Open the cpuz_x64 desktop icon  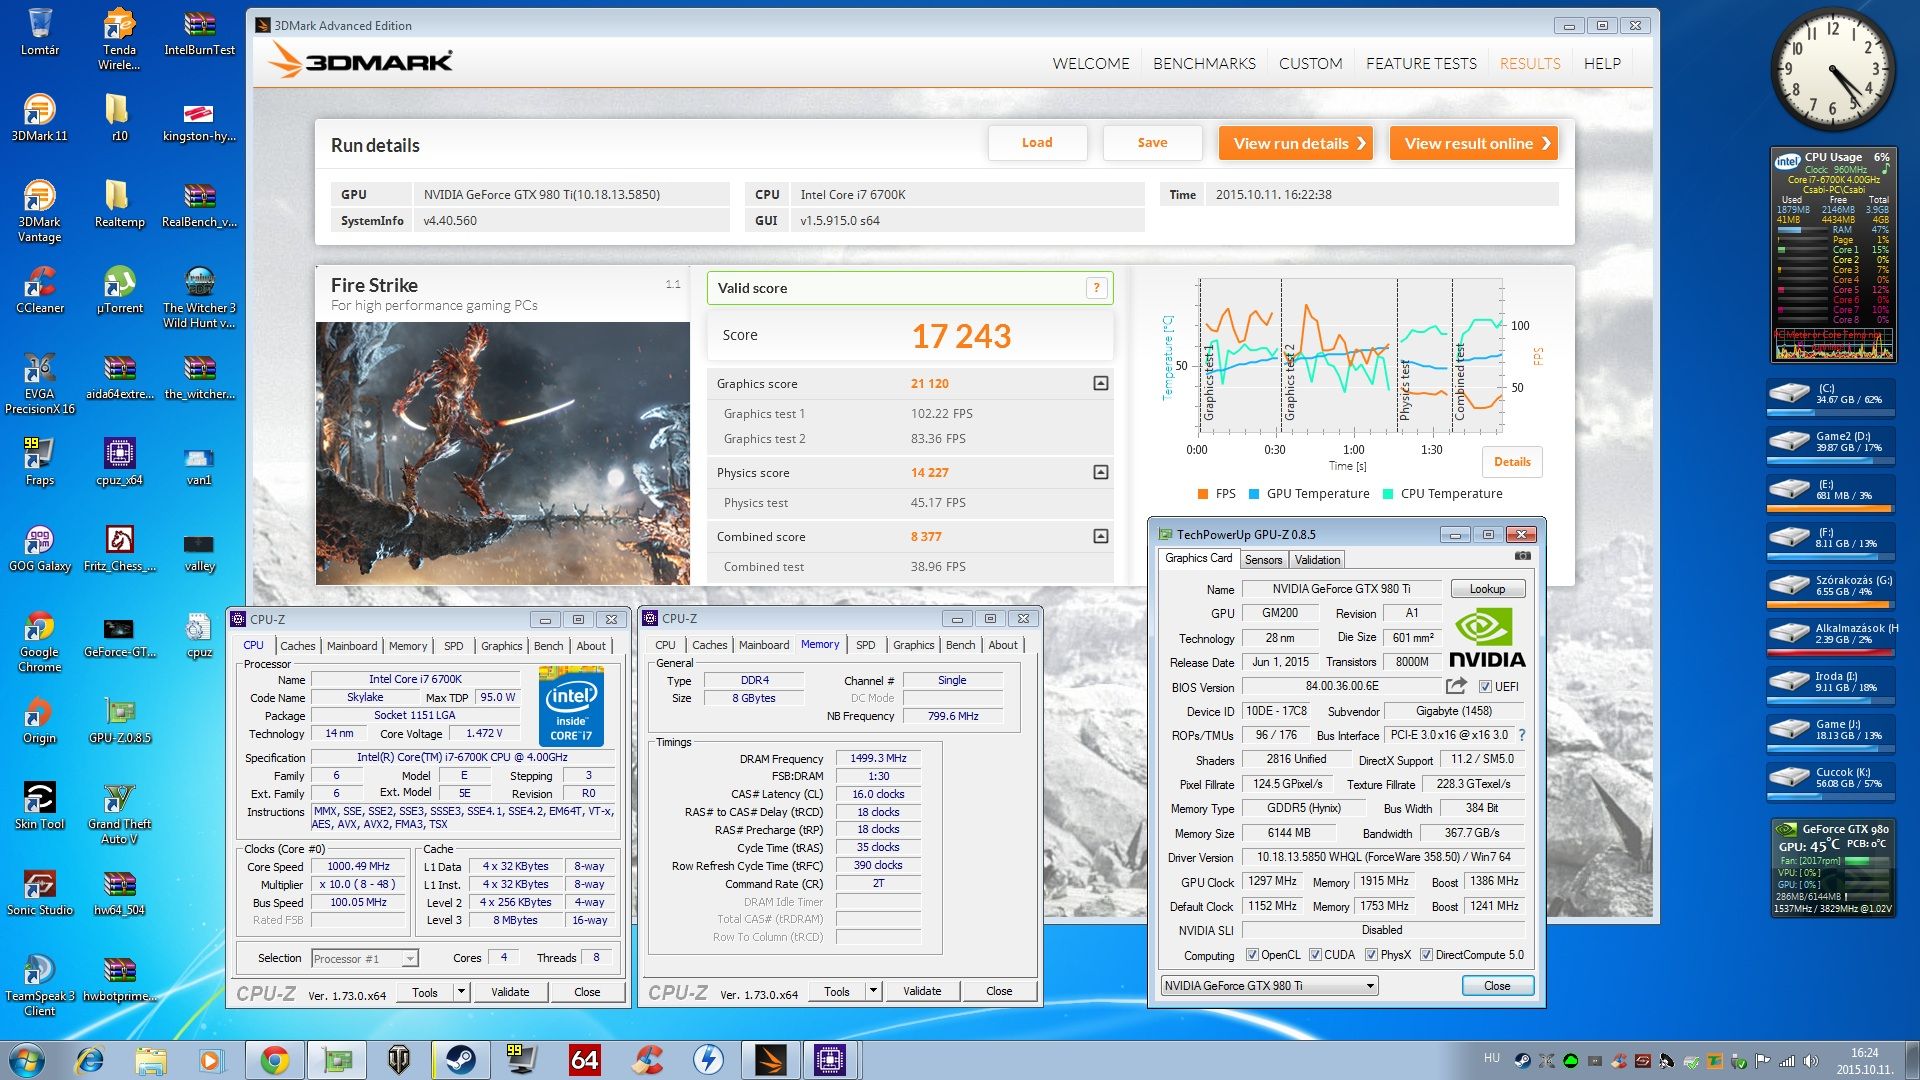click(x=119, y=461)
